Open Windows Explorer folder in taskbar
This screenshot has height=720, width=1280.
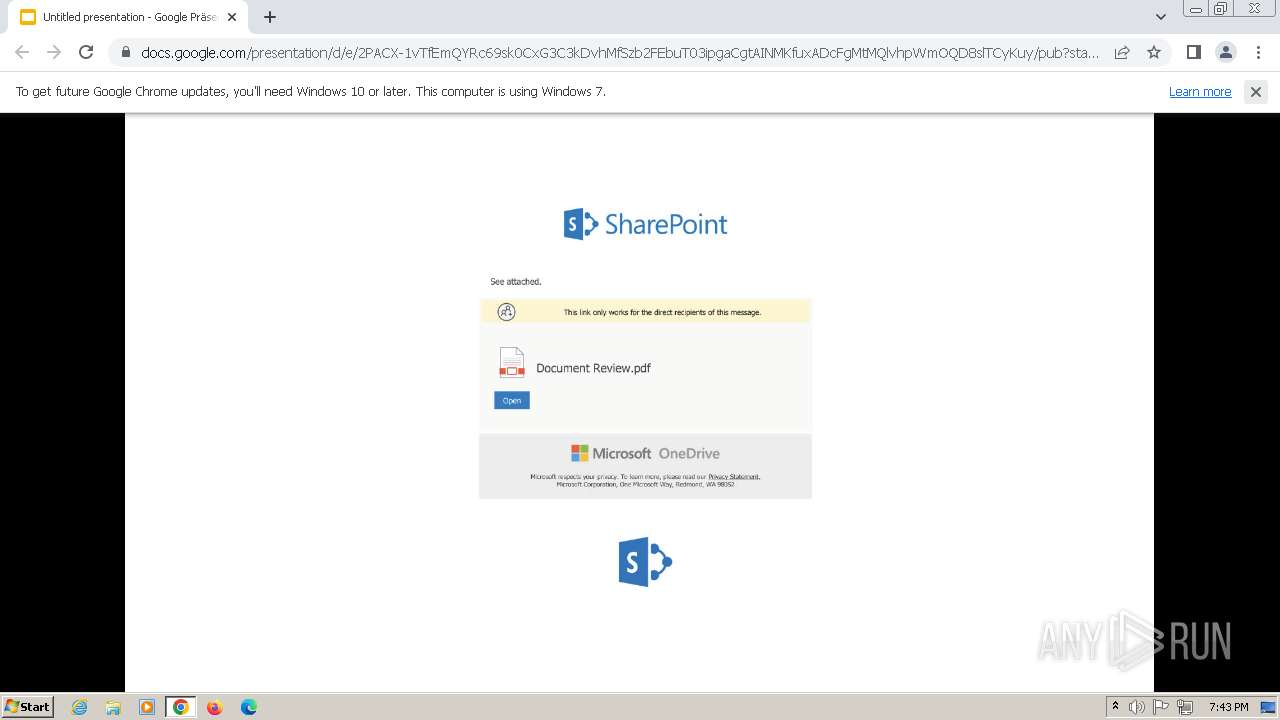pos(113,707)
